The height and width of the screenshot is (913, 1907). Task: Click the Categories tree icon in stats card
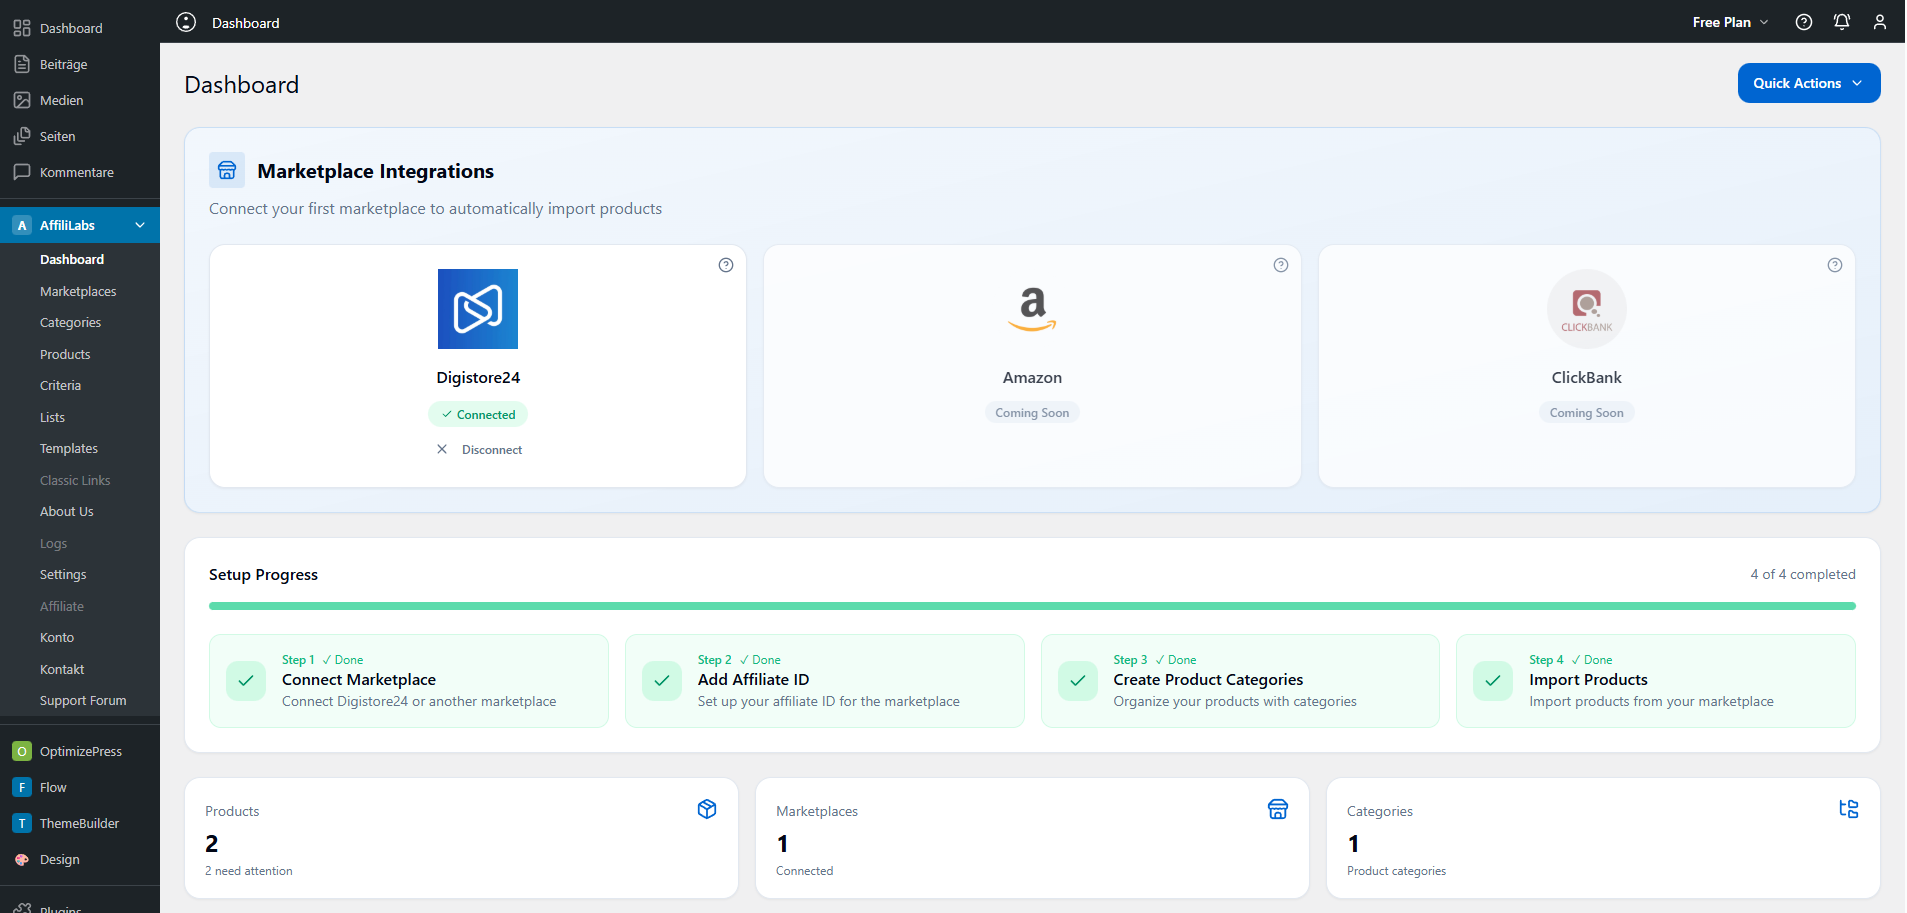pos(1848,809)
